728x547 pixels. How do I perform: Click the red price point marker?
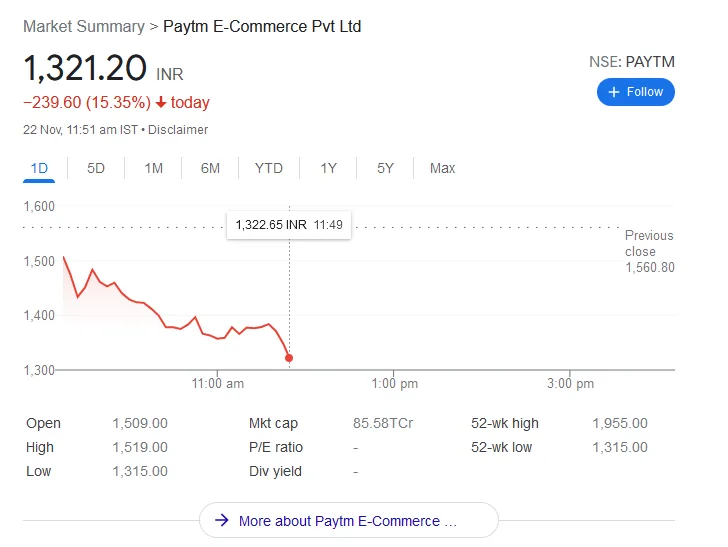pyautogui.click(x=290, y=358)
